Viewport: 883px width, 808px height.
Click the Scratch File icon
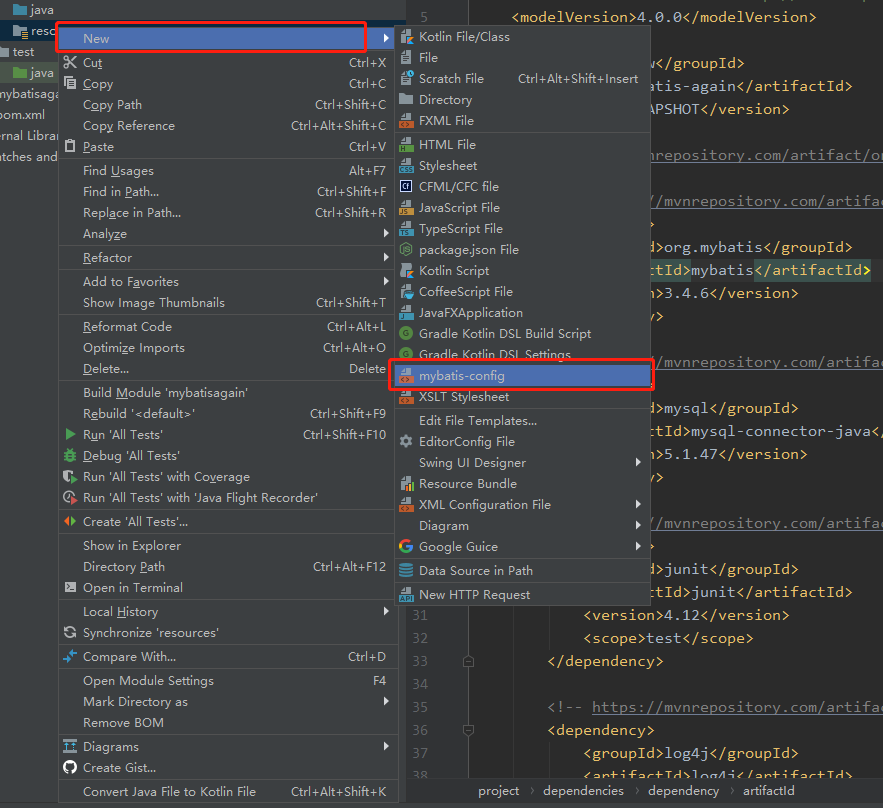(x=406, y=79)
